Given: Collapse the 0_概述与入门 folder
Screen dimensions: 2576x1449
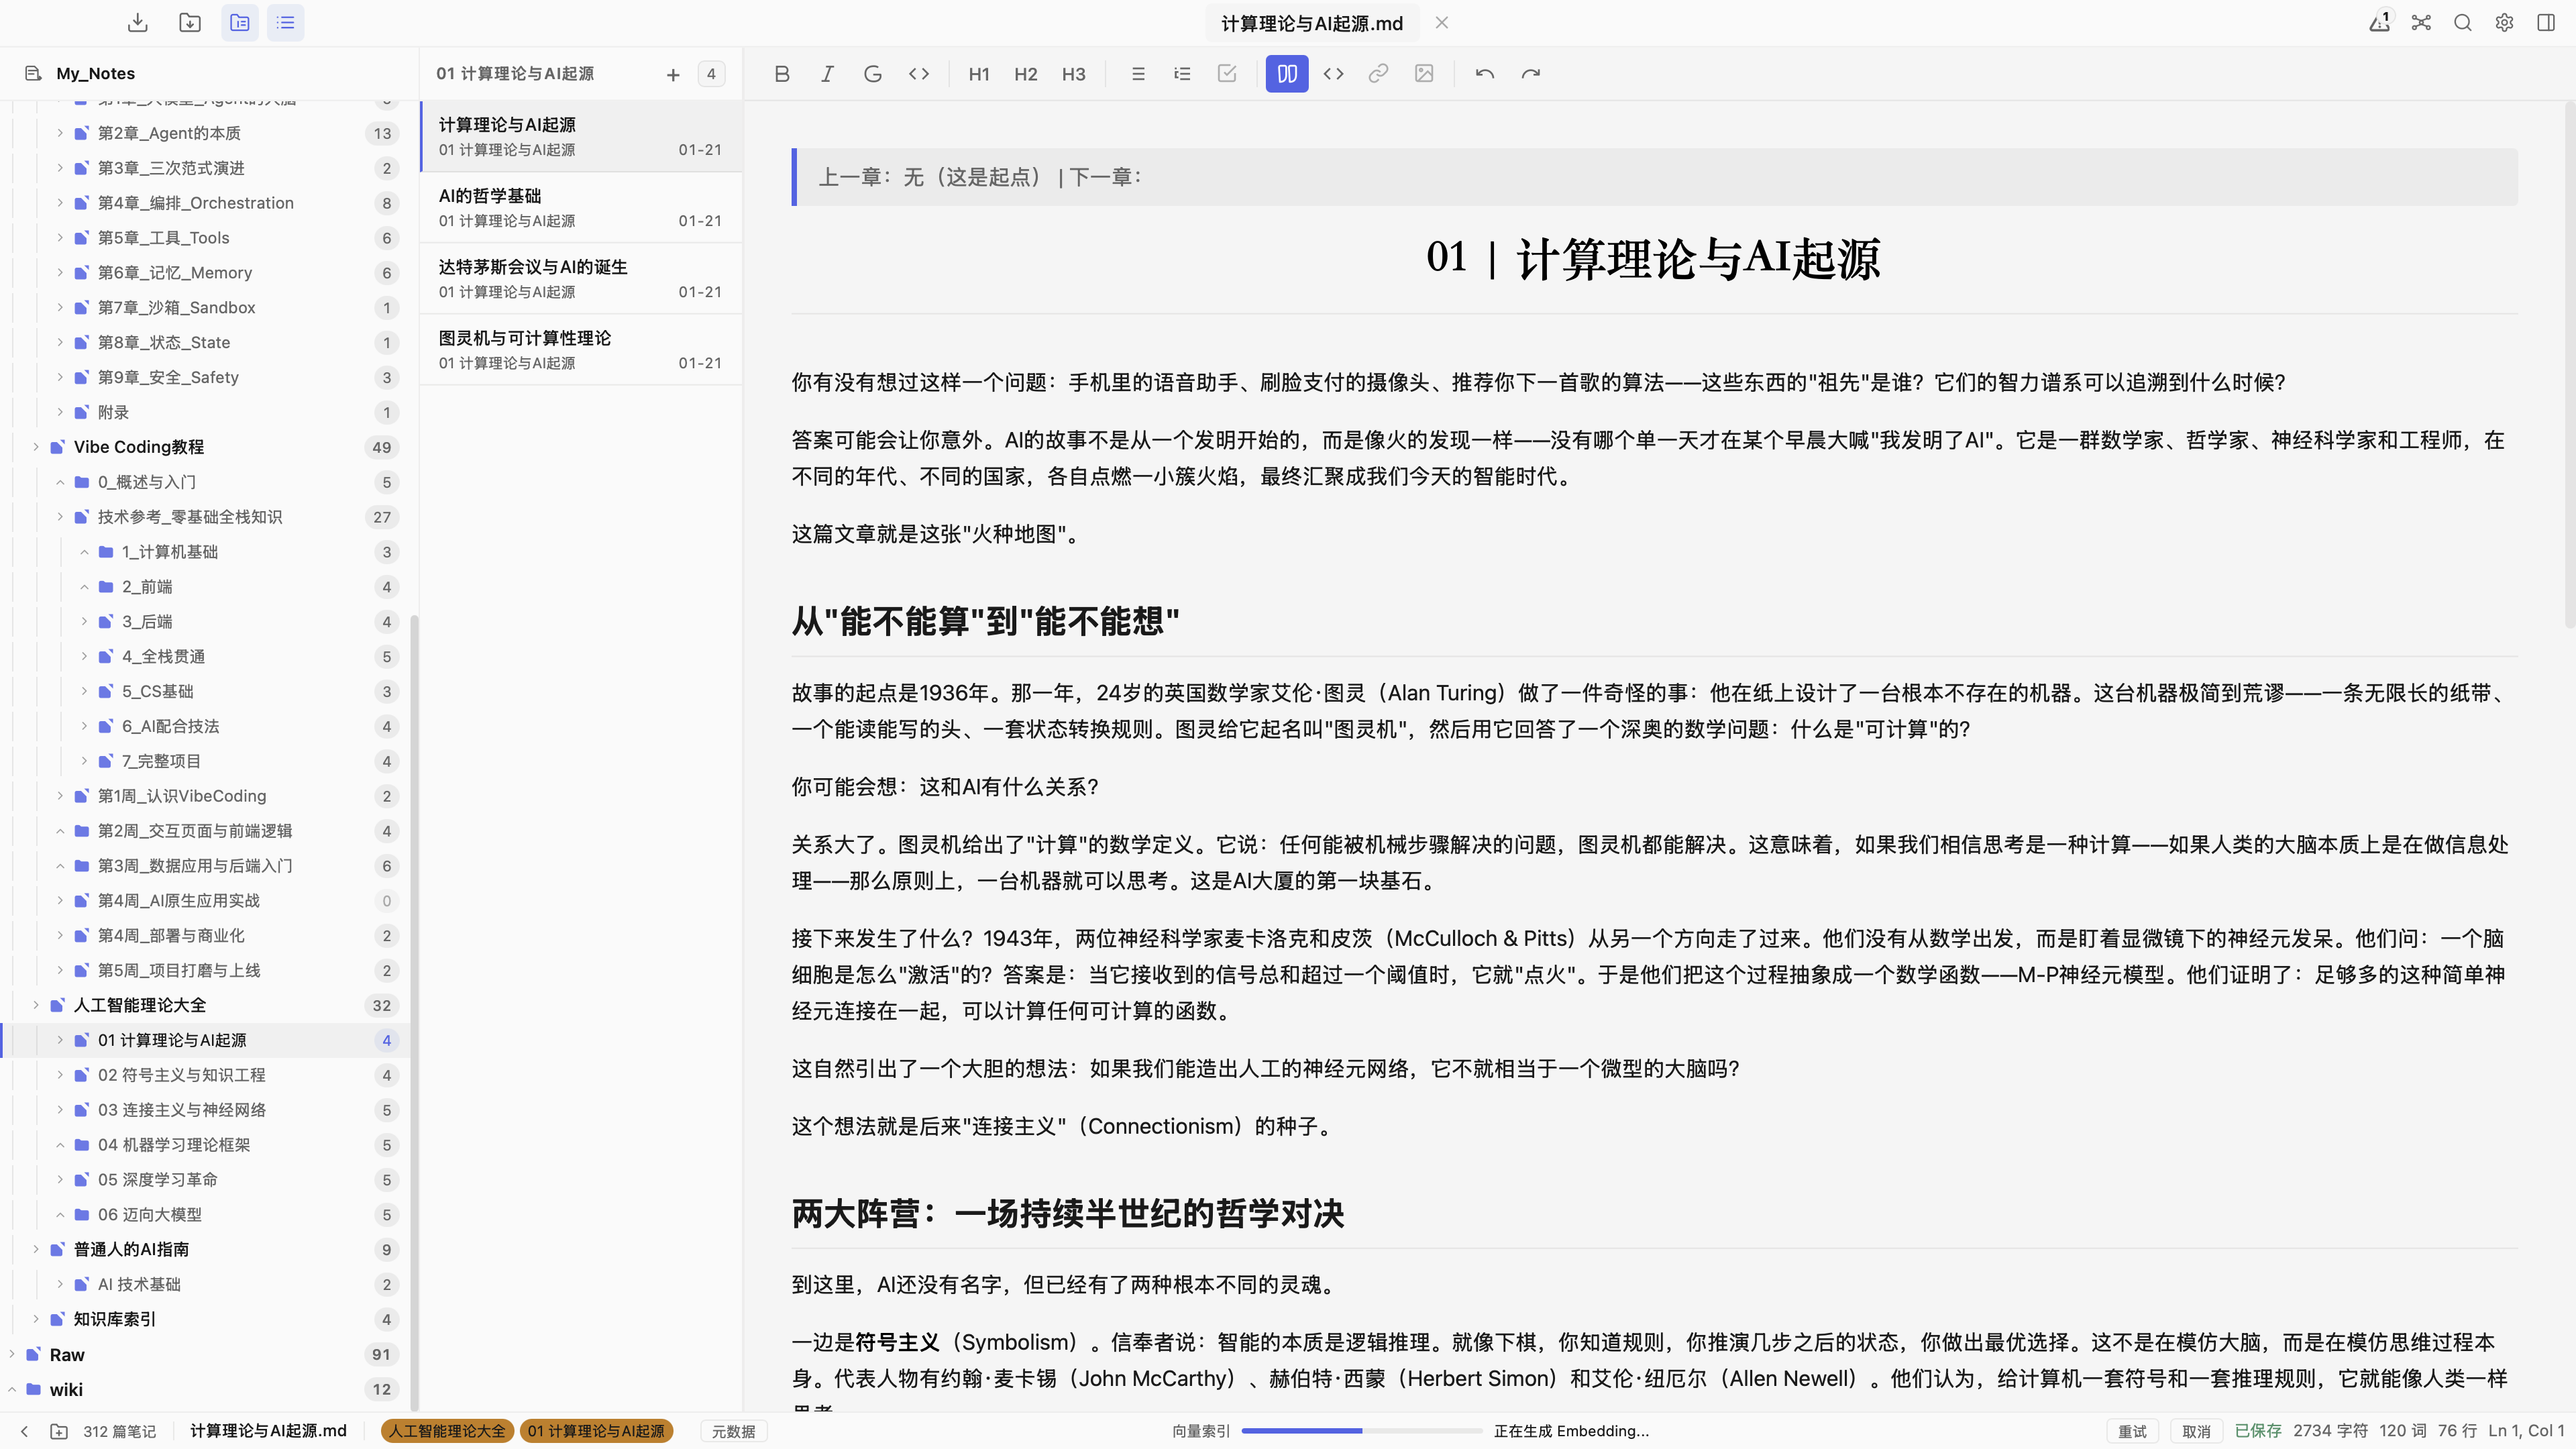Looking at the screenshot, I should click(x=60, y=482).
